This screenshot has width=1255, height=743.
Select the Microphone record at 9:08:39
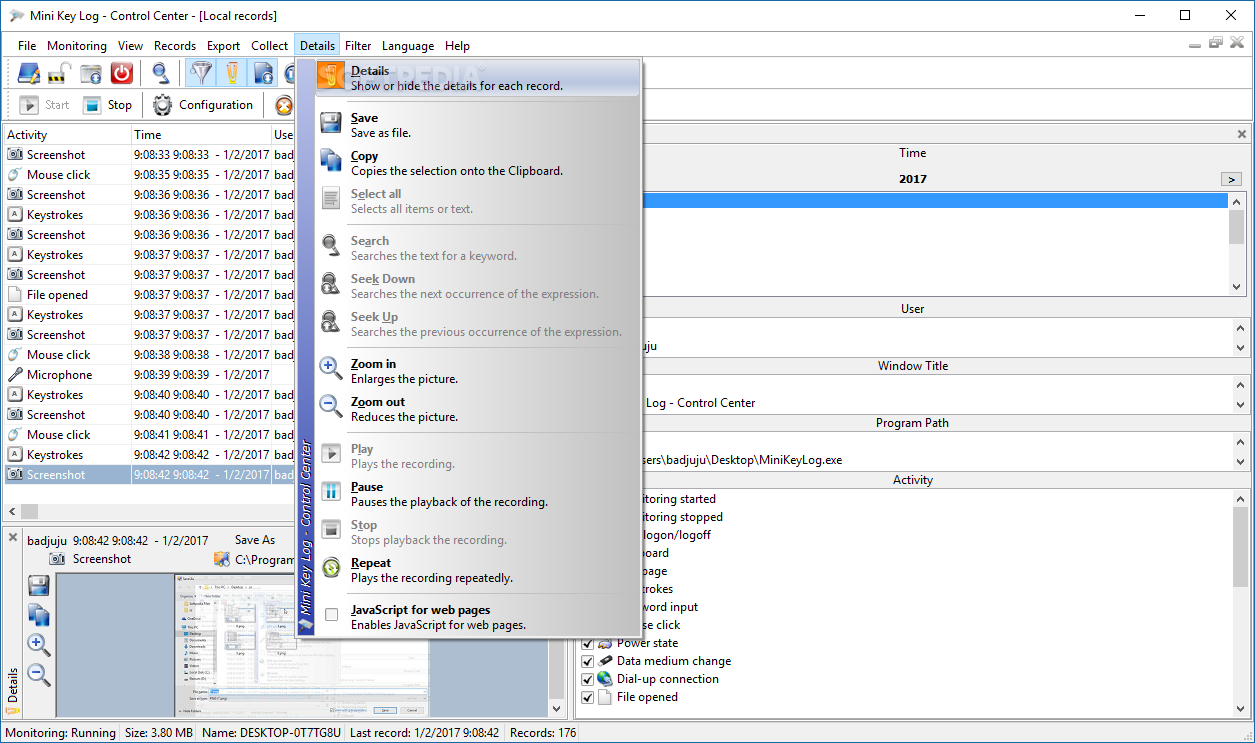pos(148,375)
